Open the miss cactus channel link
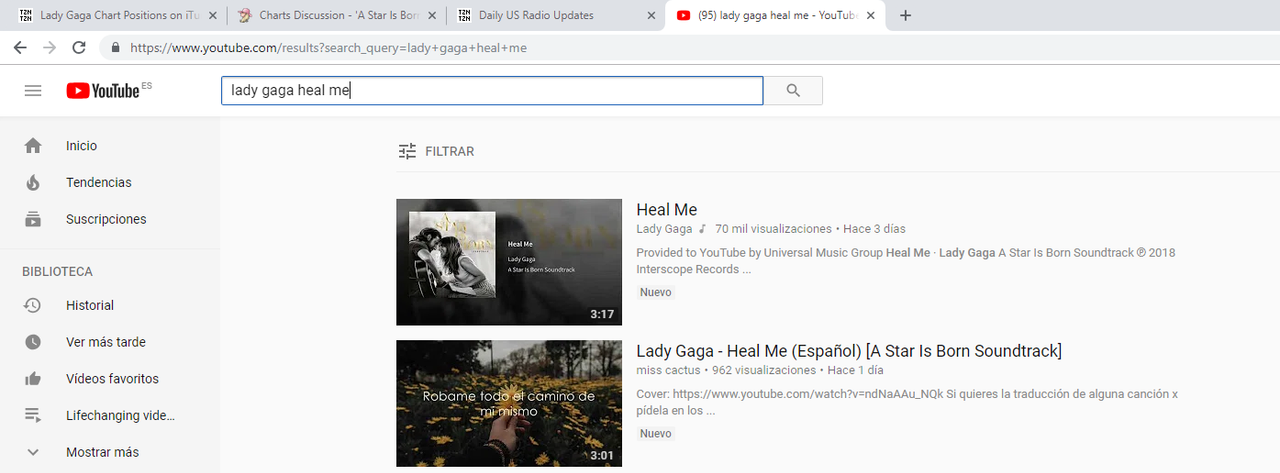Viewport: 1280px width, 473px height. [x=669, y=370]
